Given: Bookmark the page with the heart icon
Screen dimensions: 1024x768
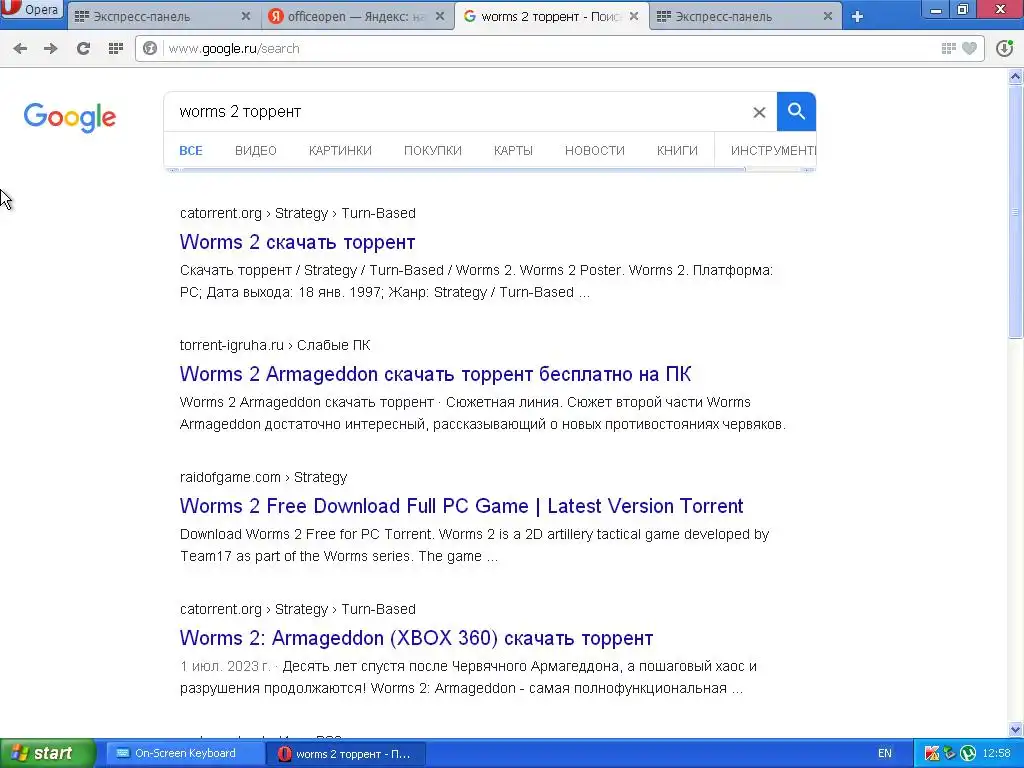Looking at the screenshot, I should pos(970,48).
